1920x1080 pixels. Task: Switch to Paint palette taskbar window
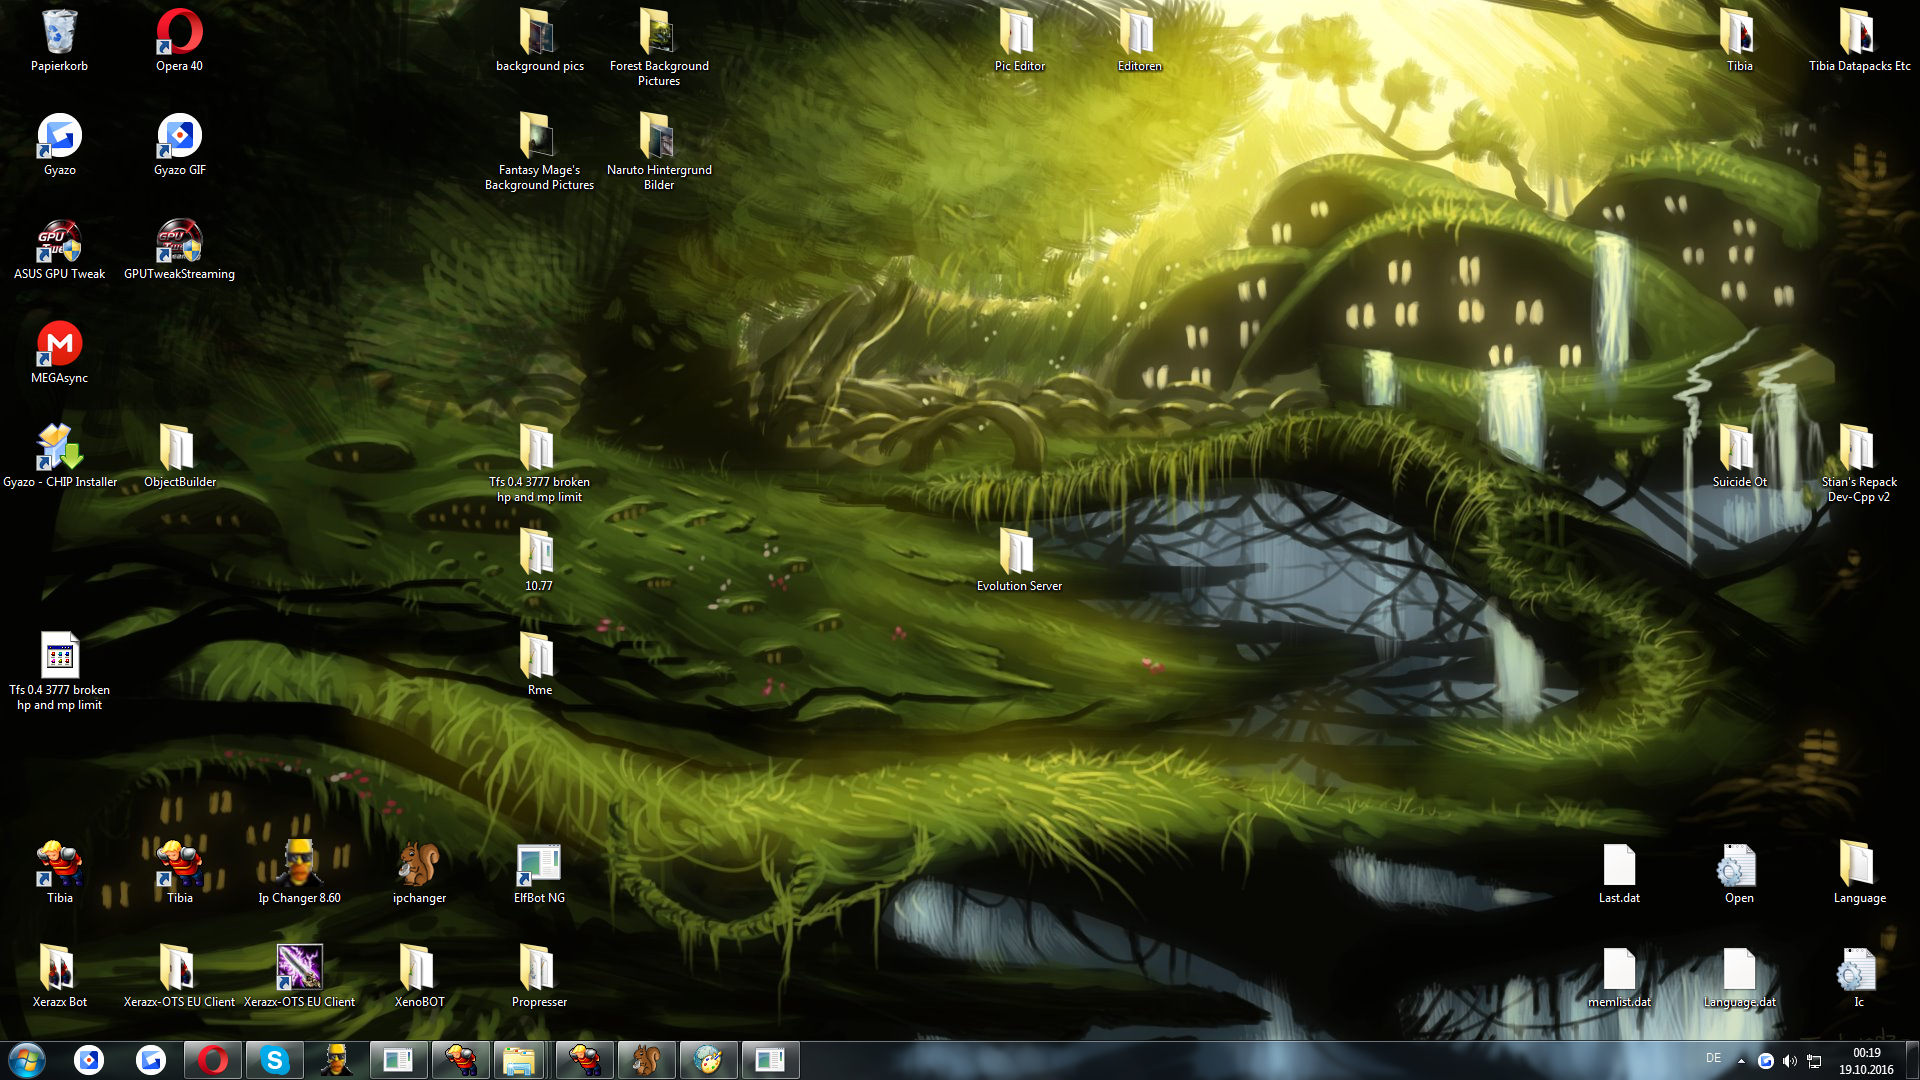coord(709,1060)
